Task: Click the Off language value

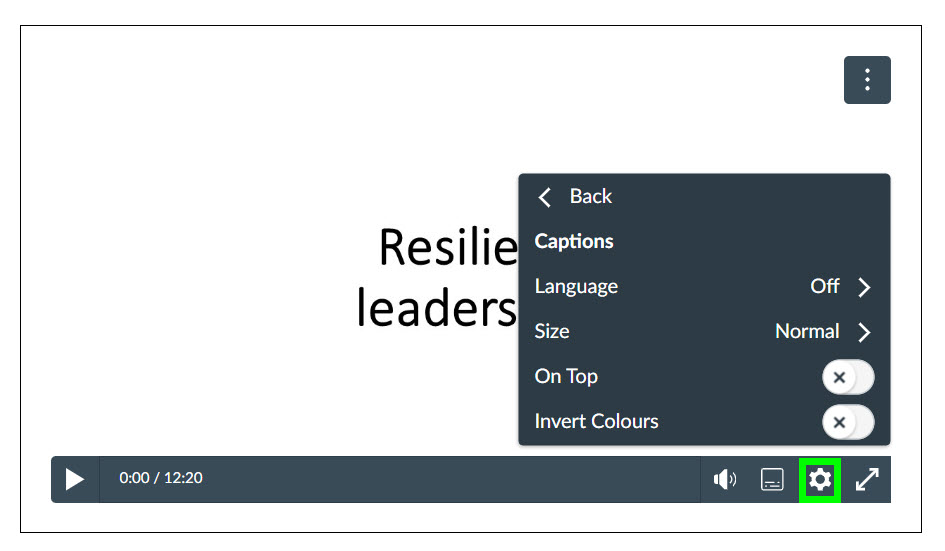Action: [x=824, y=287]
